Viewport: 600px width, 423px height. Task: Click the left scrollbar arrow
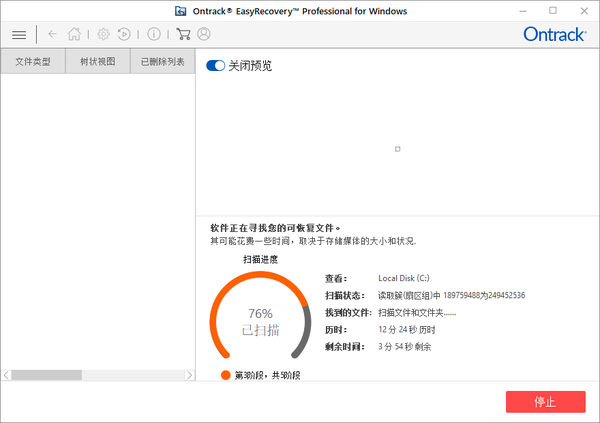coord(6,375)
